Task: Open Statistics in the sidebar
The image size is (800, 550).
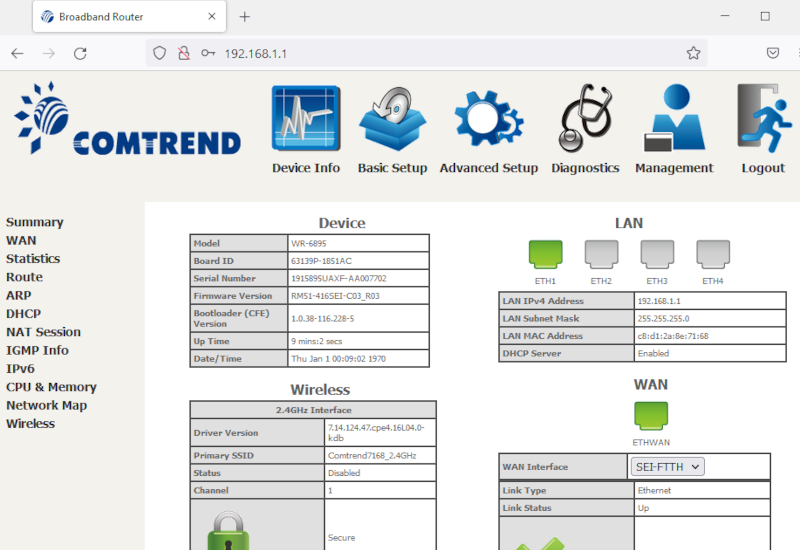Action: click(x=33, y=259)
